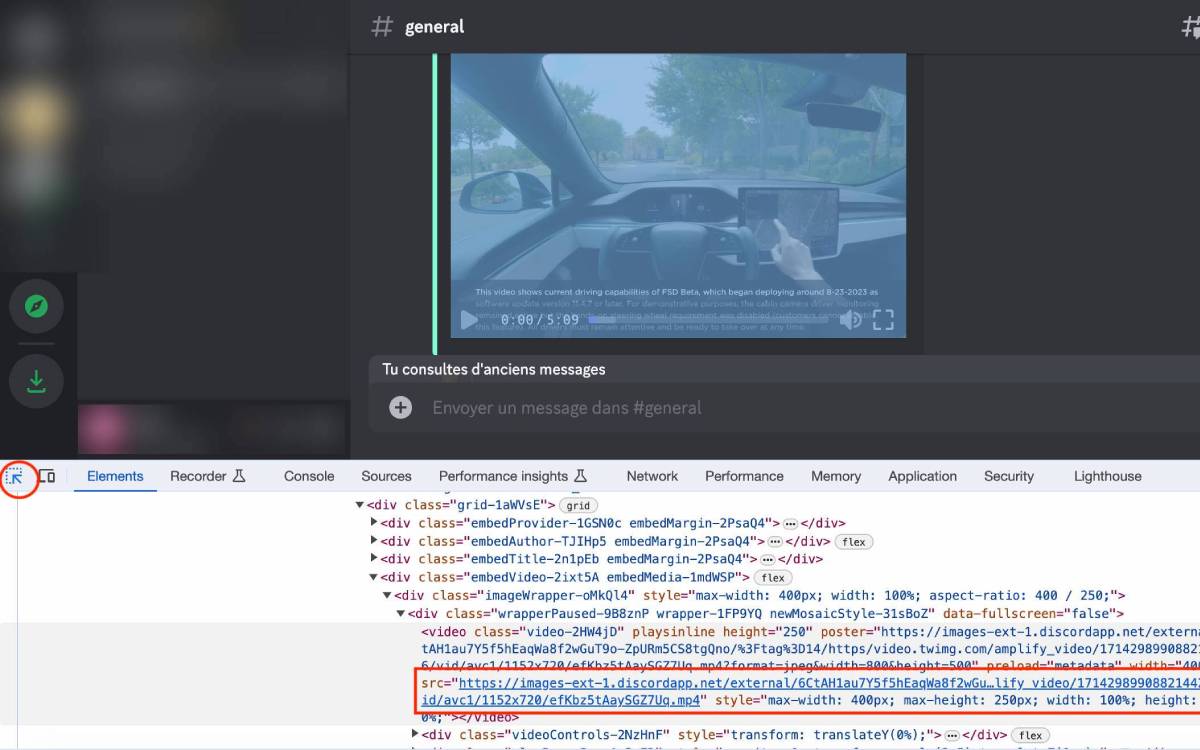1200x750 pixels.
Task: Open the Security tab
Action: (1009, 476)
